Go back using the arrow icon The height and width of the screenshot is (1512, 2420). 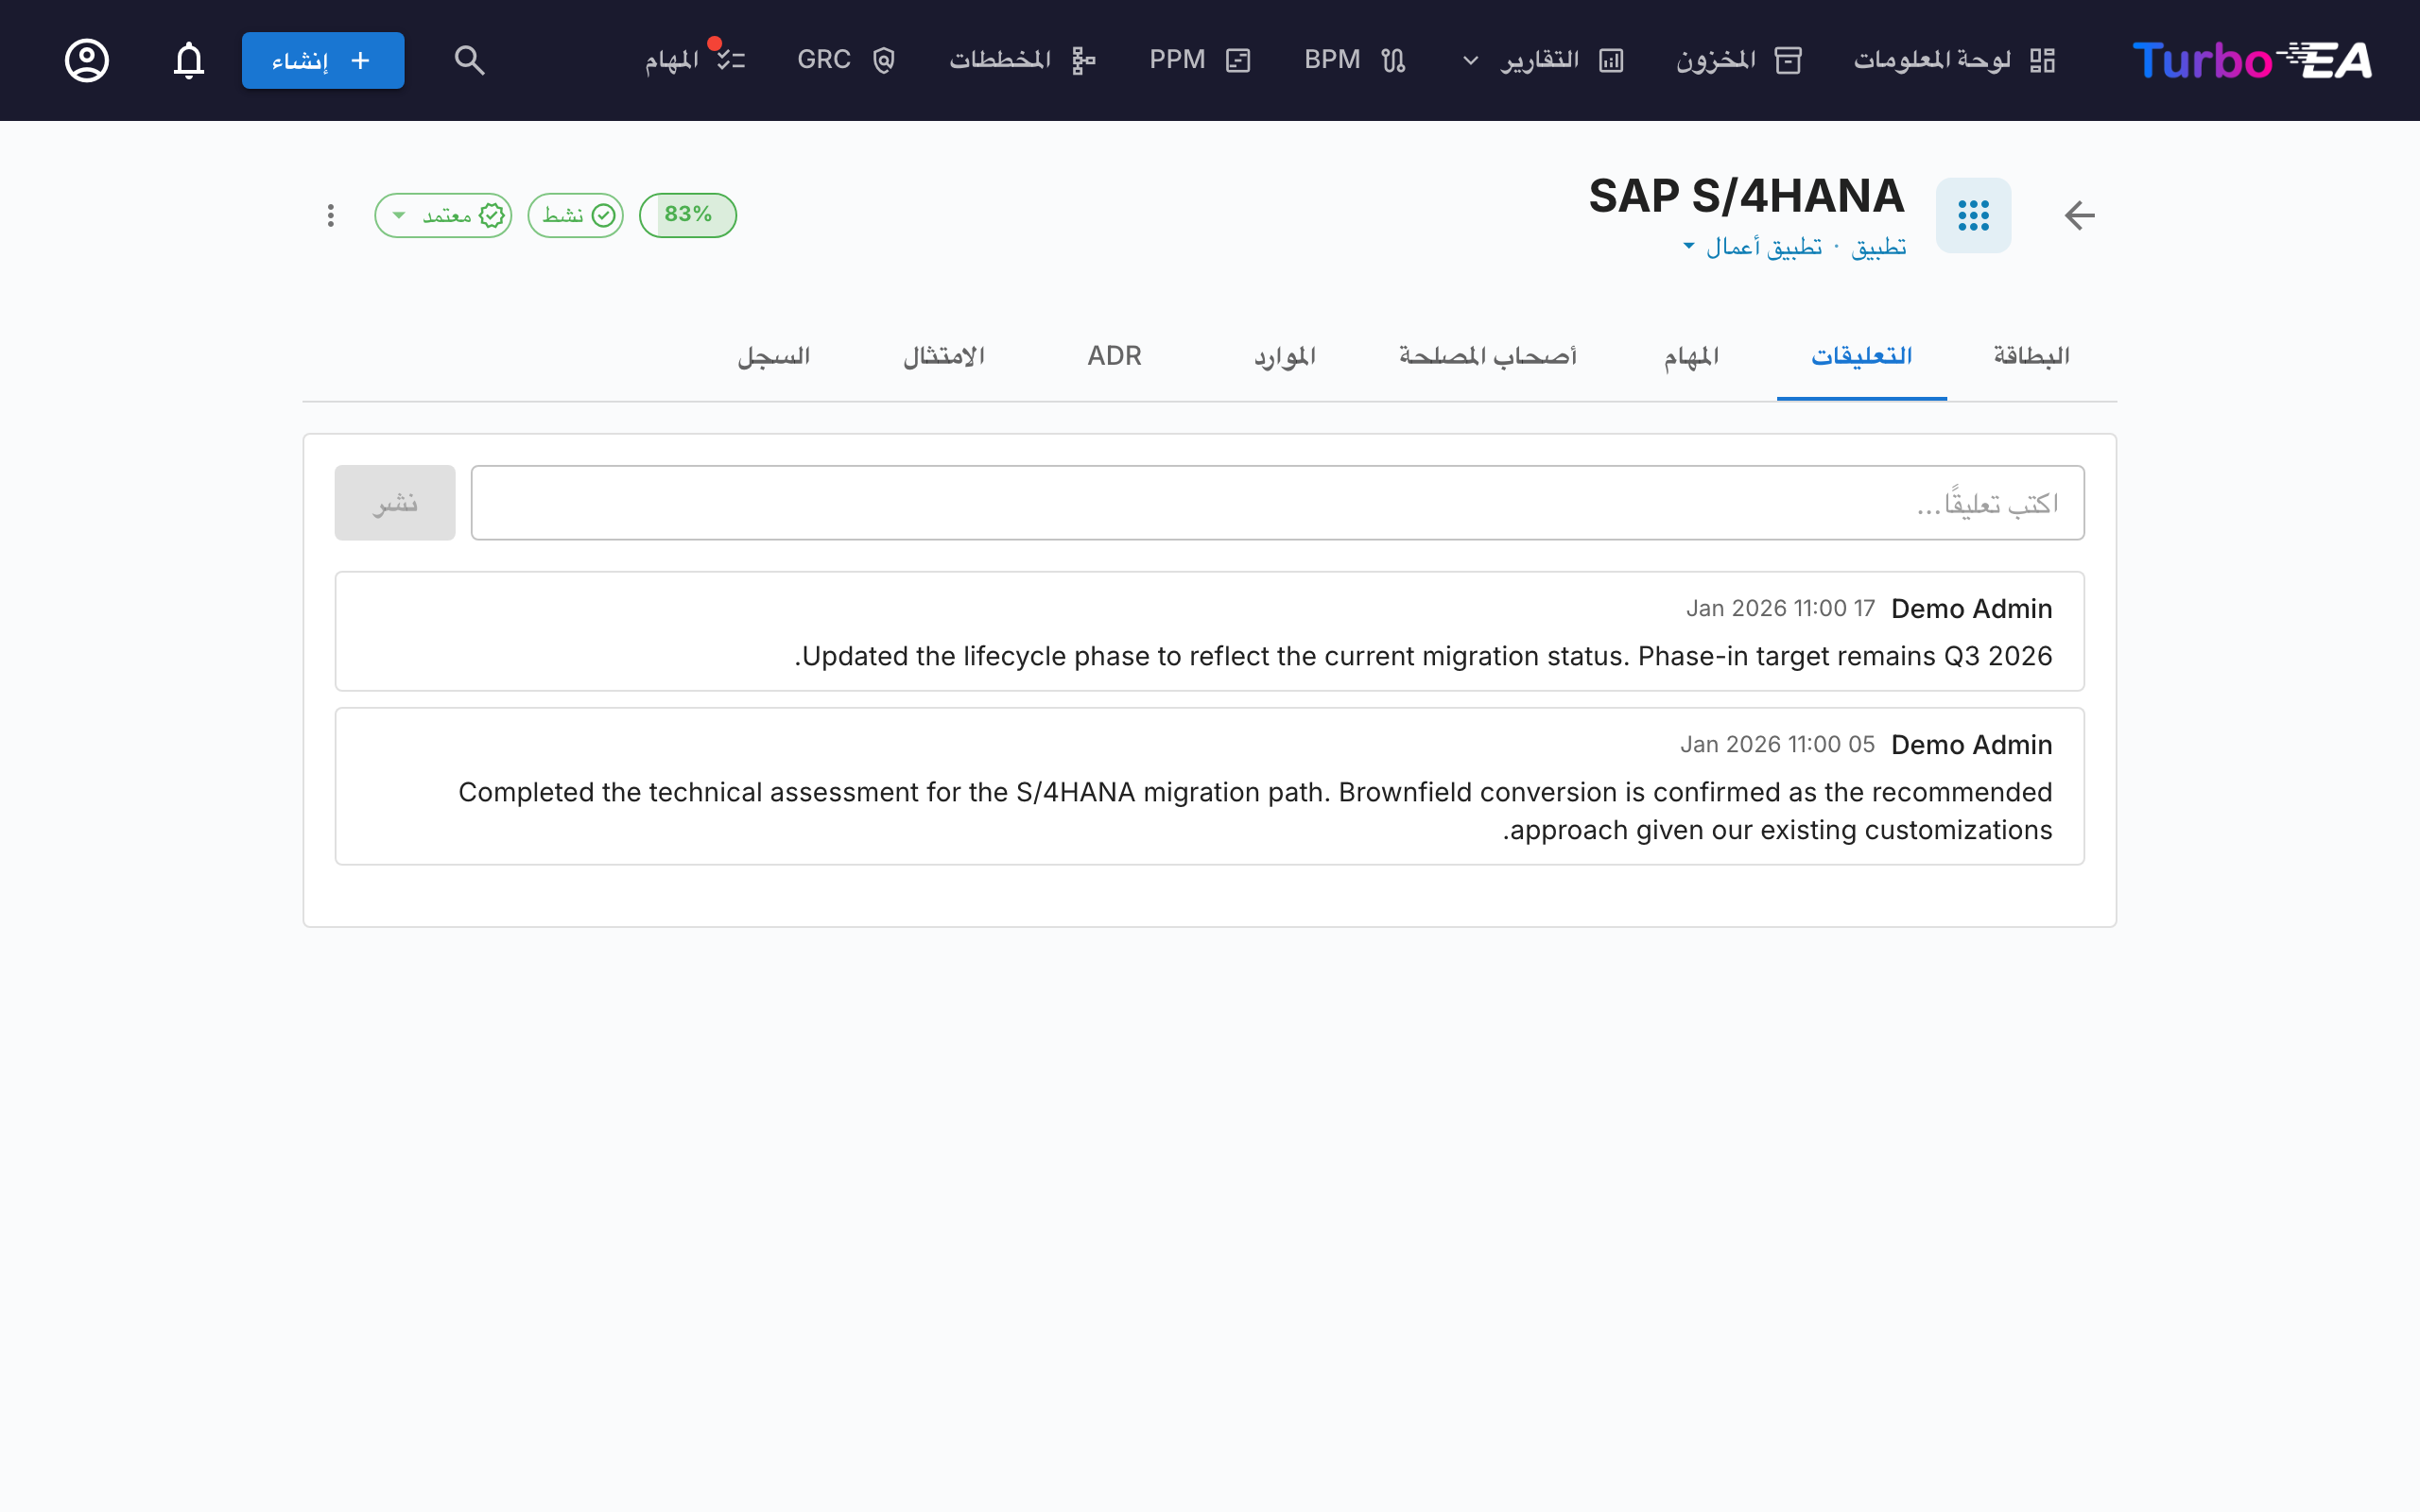2079,215
